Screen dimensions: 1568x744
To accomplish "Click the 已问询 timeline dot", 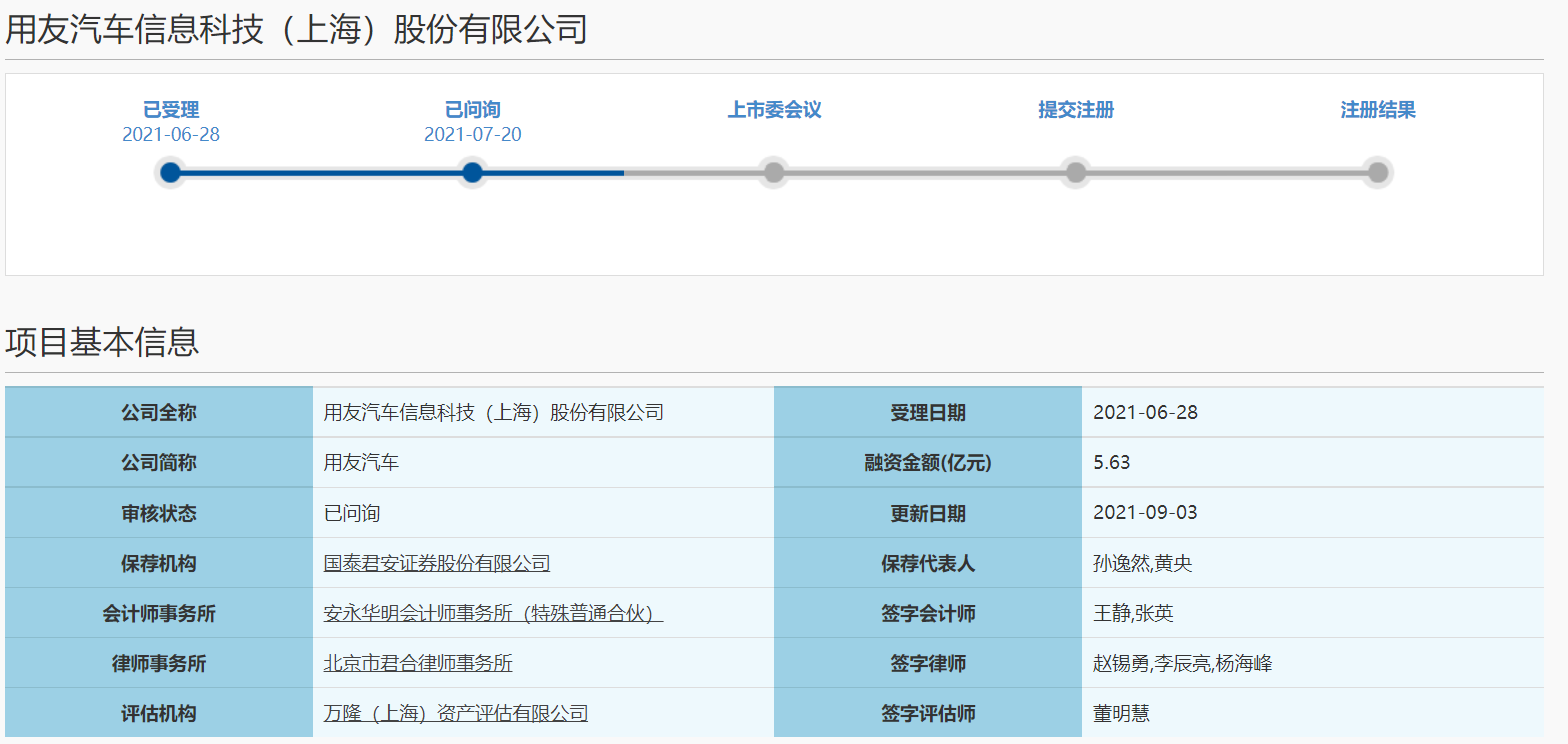I will pos(473,173).
